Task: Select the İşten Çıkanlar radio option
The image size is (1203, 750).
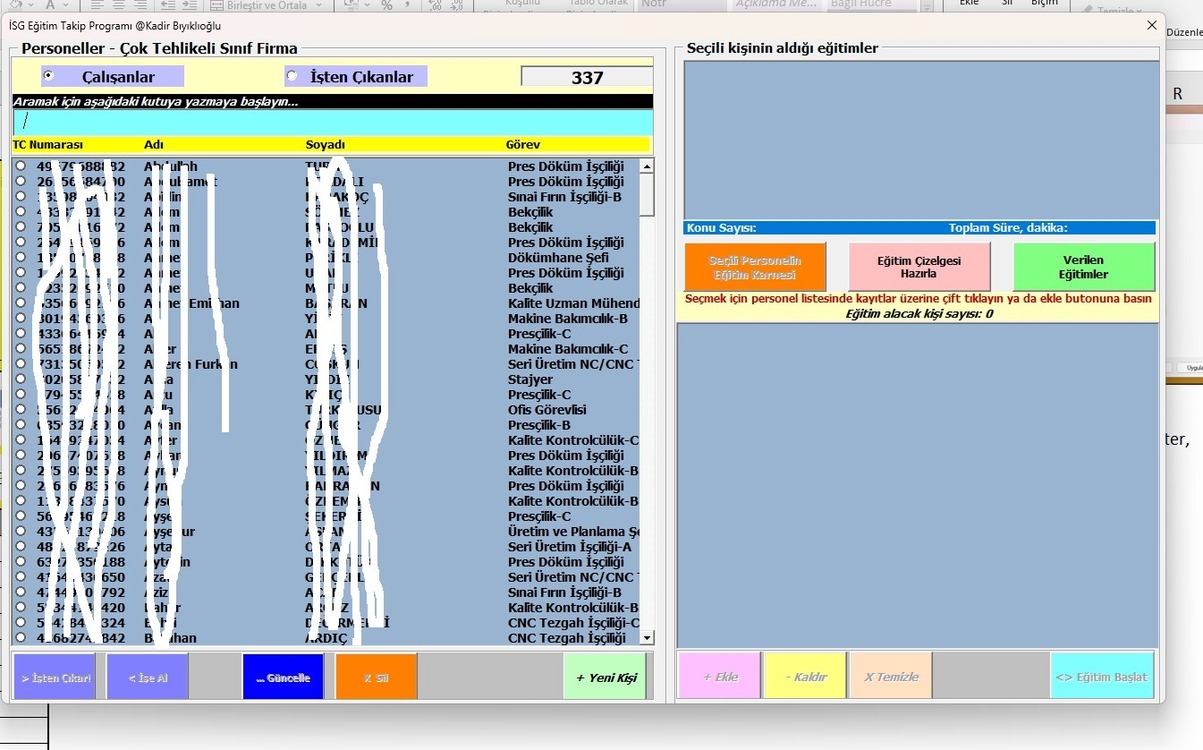Action: click(x=355, y=77)
